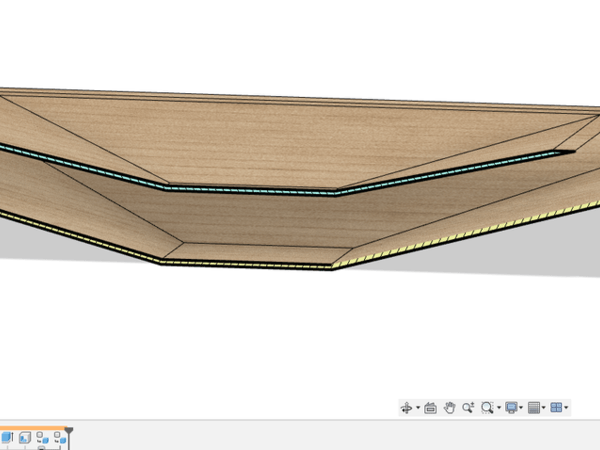
Task: Expand the Display Settings dropdown arrow
Action: click(x=521, y=408)
